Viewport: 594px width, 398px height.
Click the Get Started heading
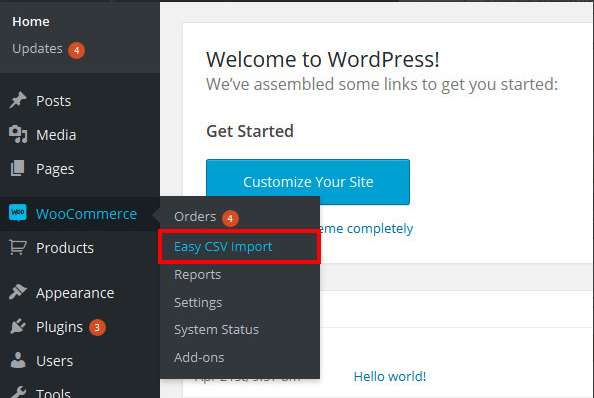[x=250, y=131]
